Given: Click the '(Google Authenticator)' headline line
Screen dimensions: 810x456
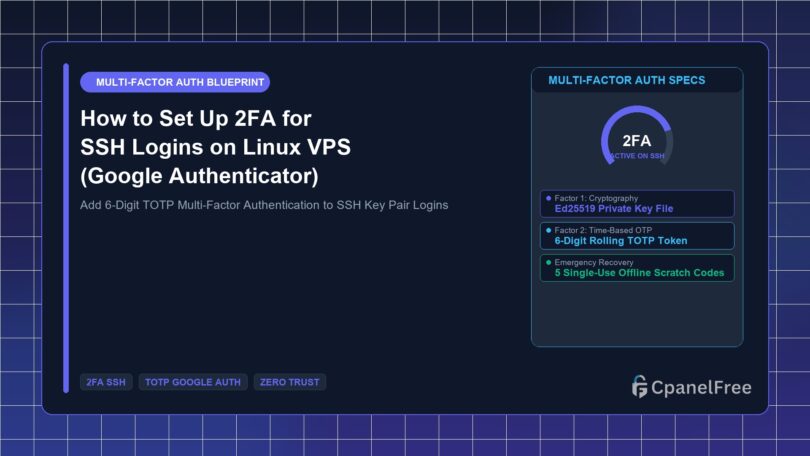Looking at the screenshot, I should click(199, 176).
